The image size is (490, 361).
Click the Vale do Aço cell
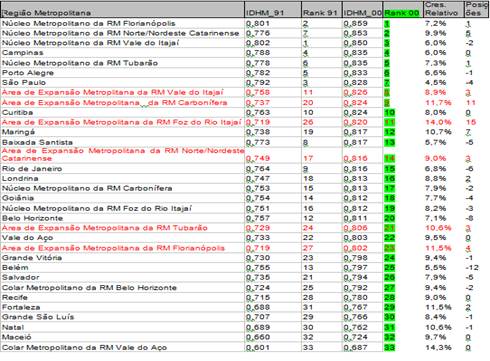click(x=123, y=238)
